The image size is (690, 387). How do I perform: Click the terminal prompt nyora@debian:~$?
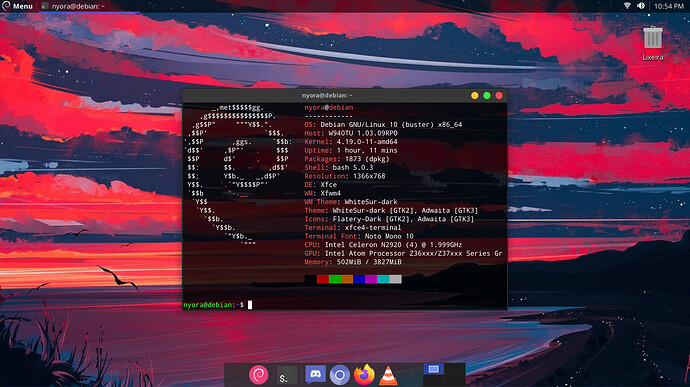coord(213,305)
